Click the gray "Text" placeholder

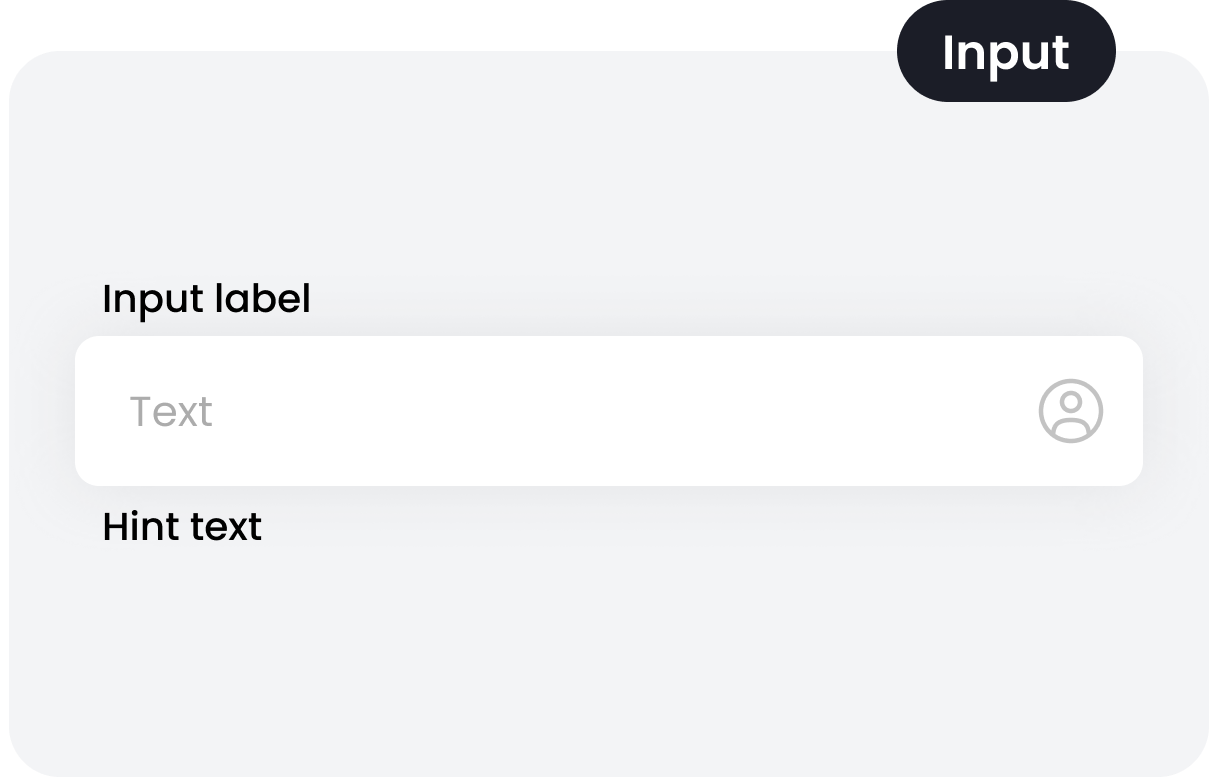pos(171,412)
